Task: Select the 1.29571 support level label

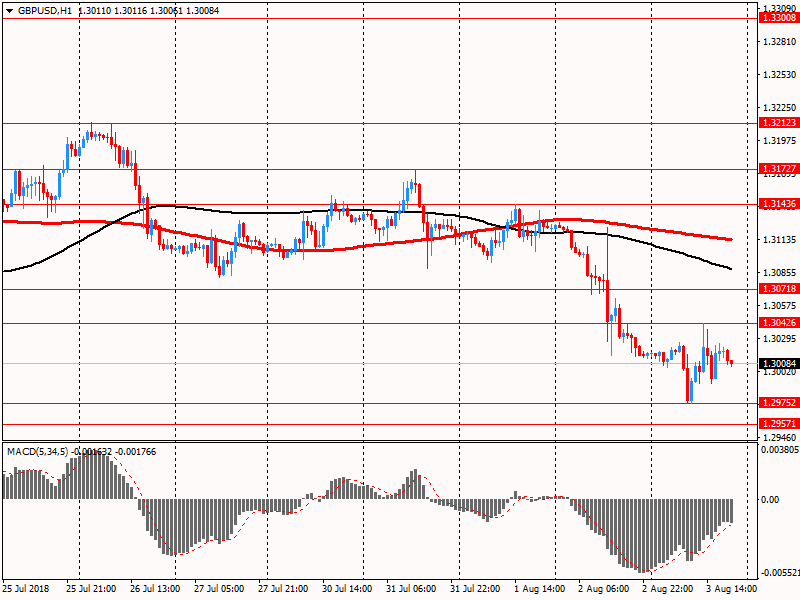Action: coord(778,424)
